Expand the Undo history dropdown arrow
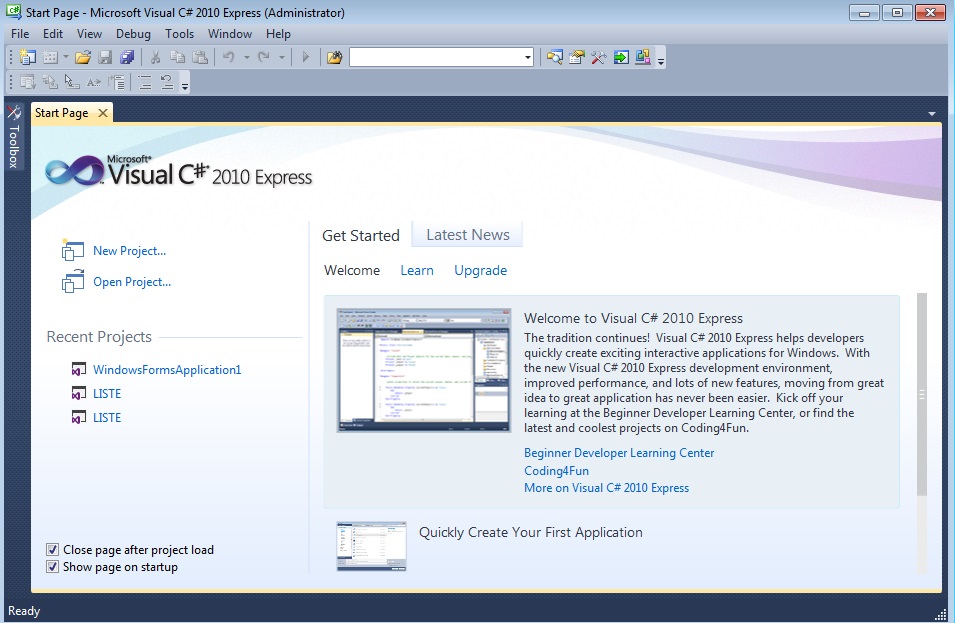This screenshot has width=955, height=623. click(247, 57)
